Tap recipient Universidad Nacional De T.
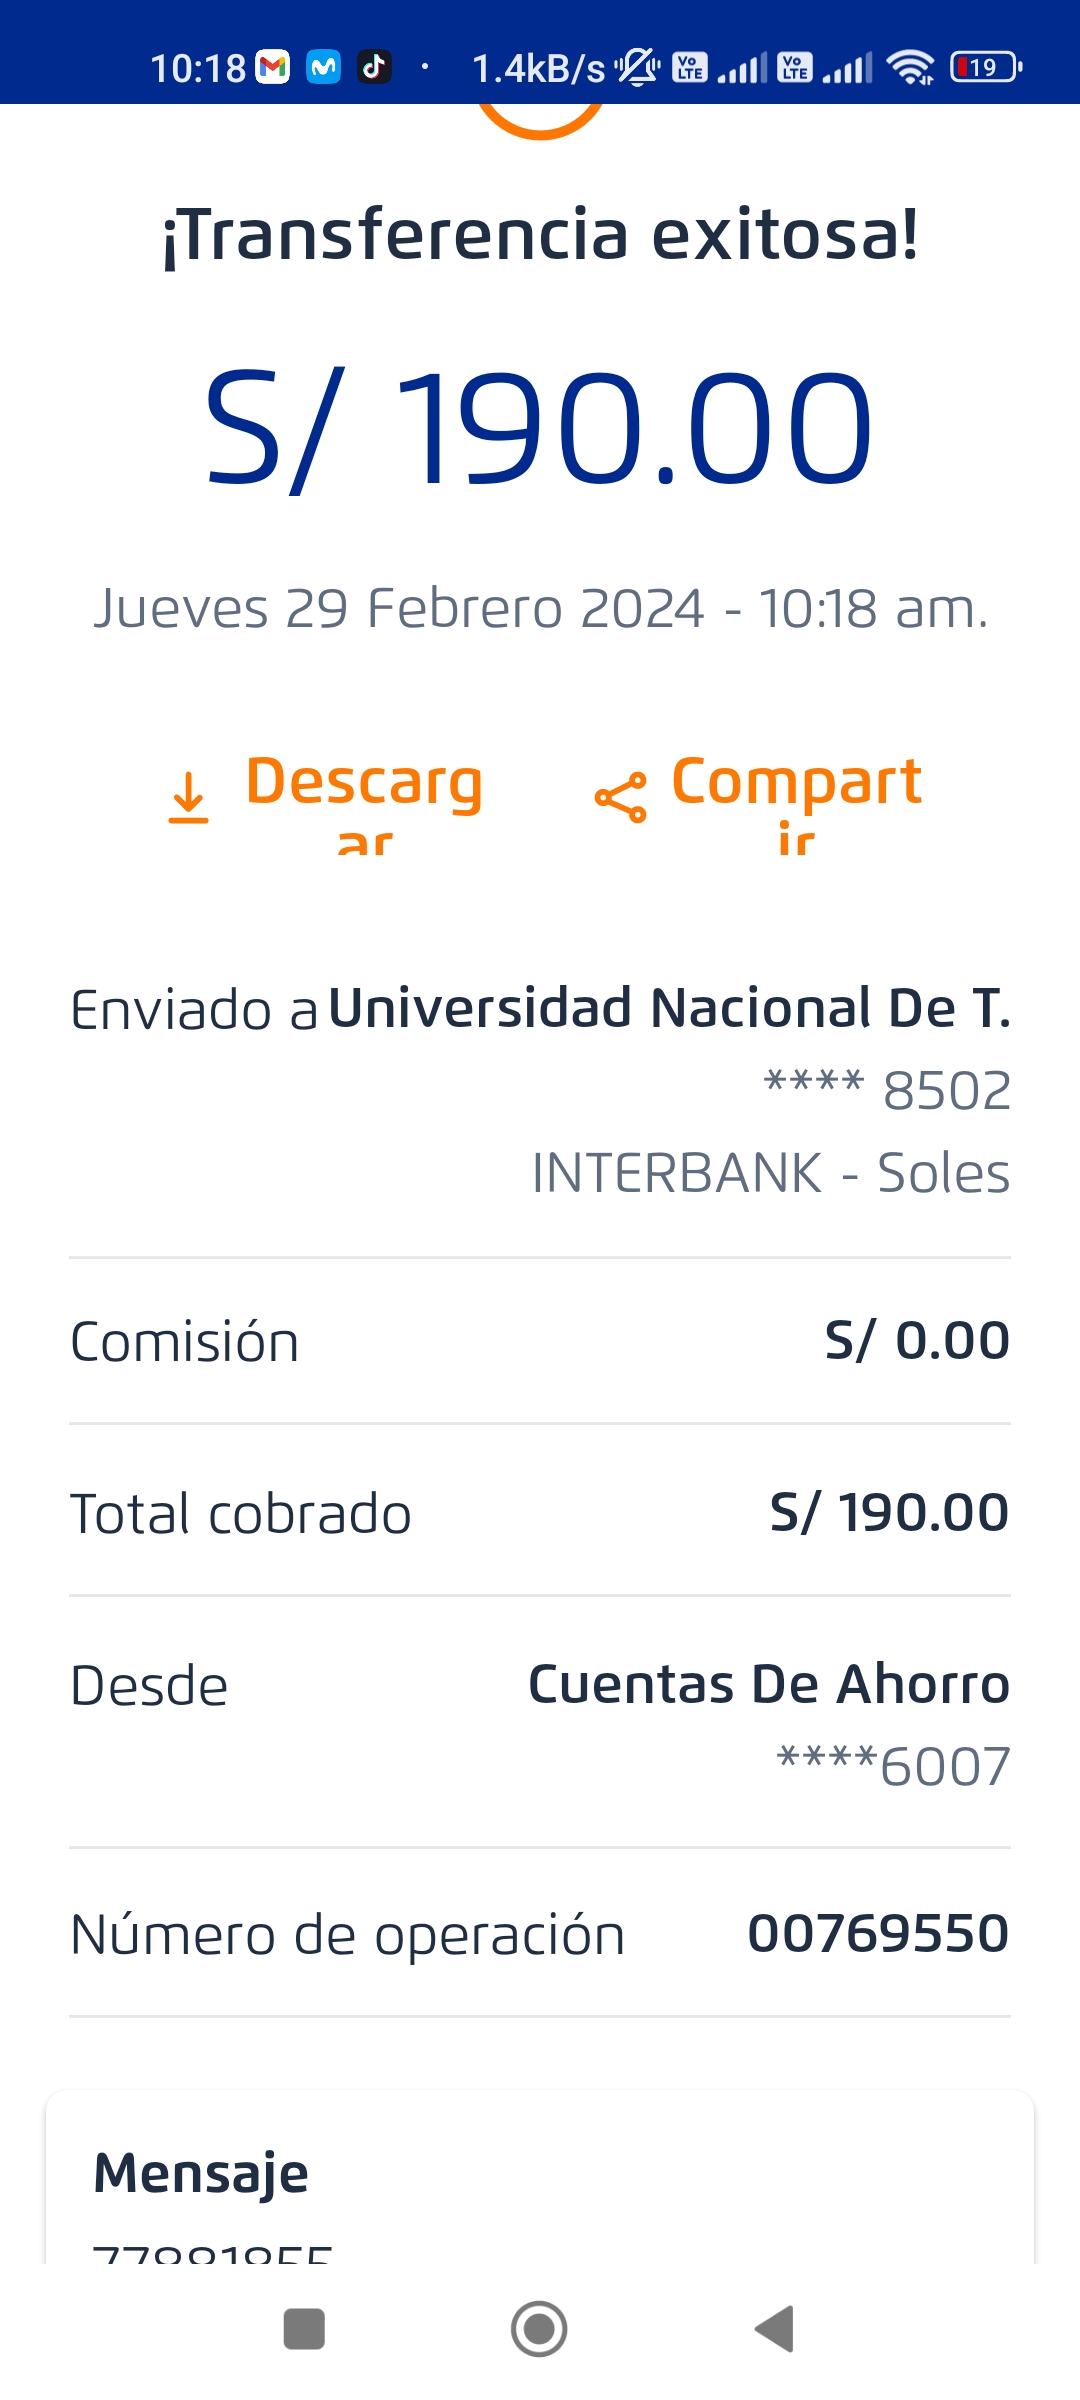Viewport: 1080px width, 2400px height. click(x=669, y=1008)
